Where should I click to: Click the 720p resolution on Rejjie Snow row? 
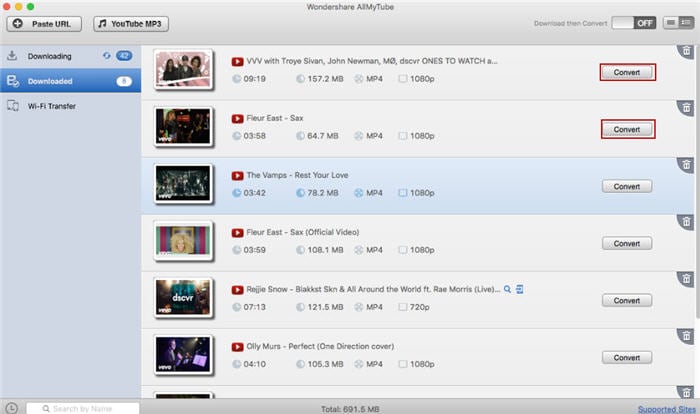[x=420, y=307]
